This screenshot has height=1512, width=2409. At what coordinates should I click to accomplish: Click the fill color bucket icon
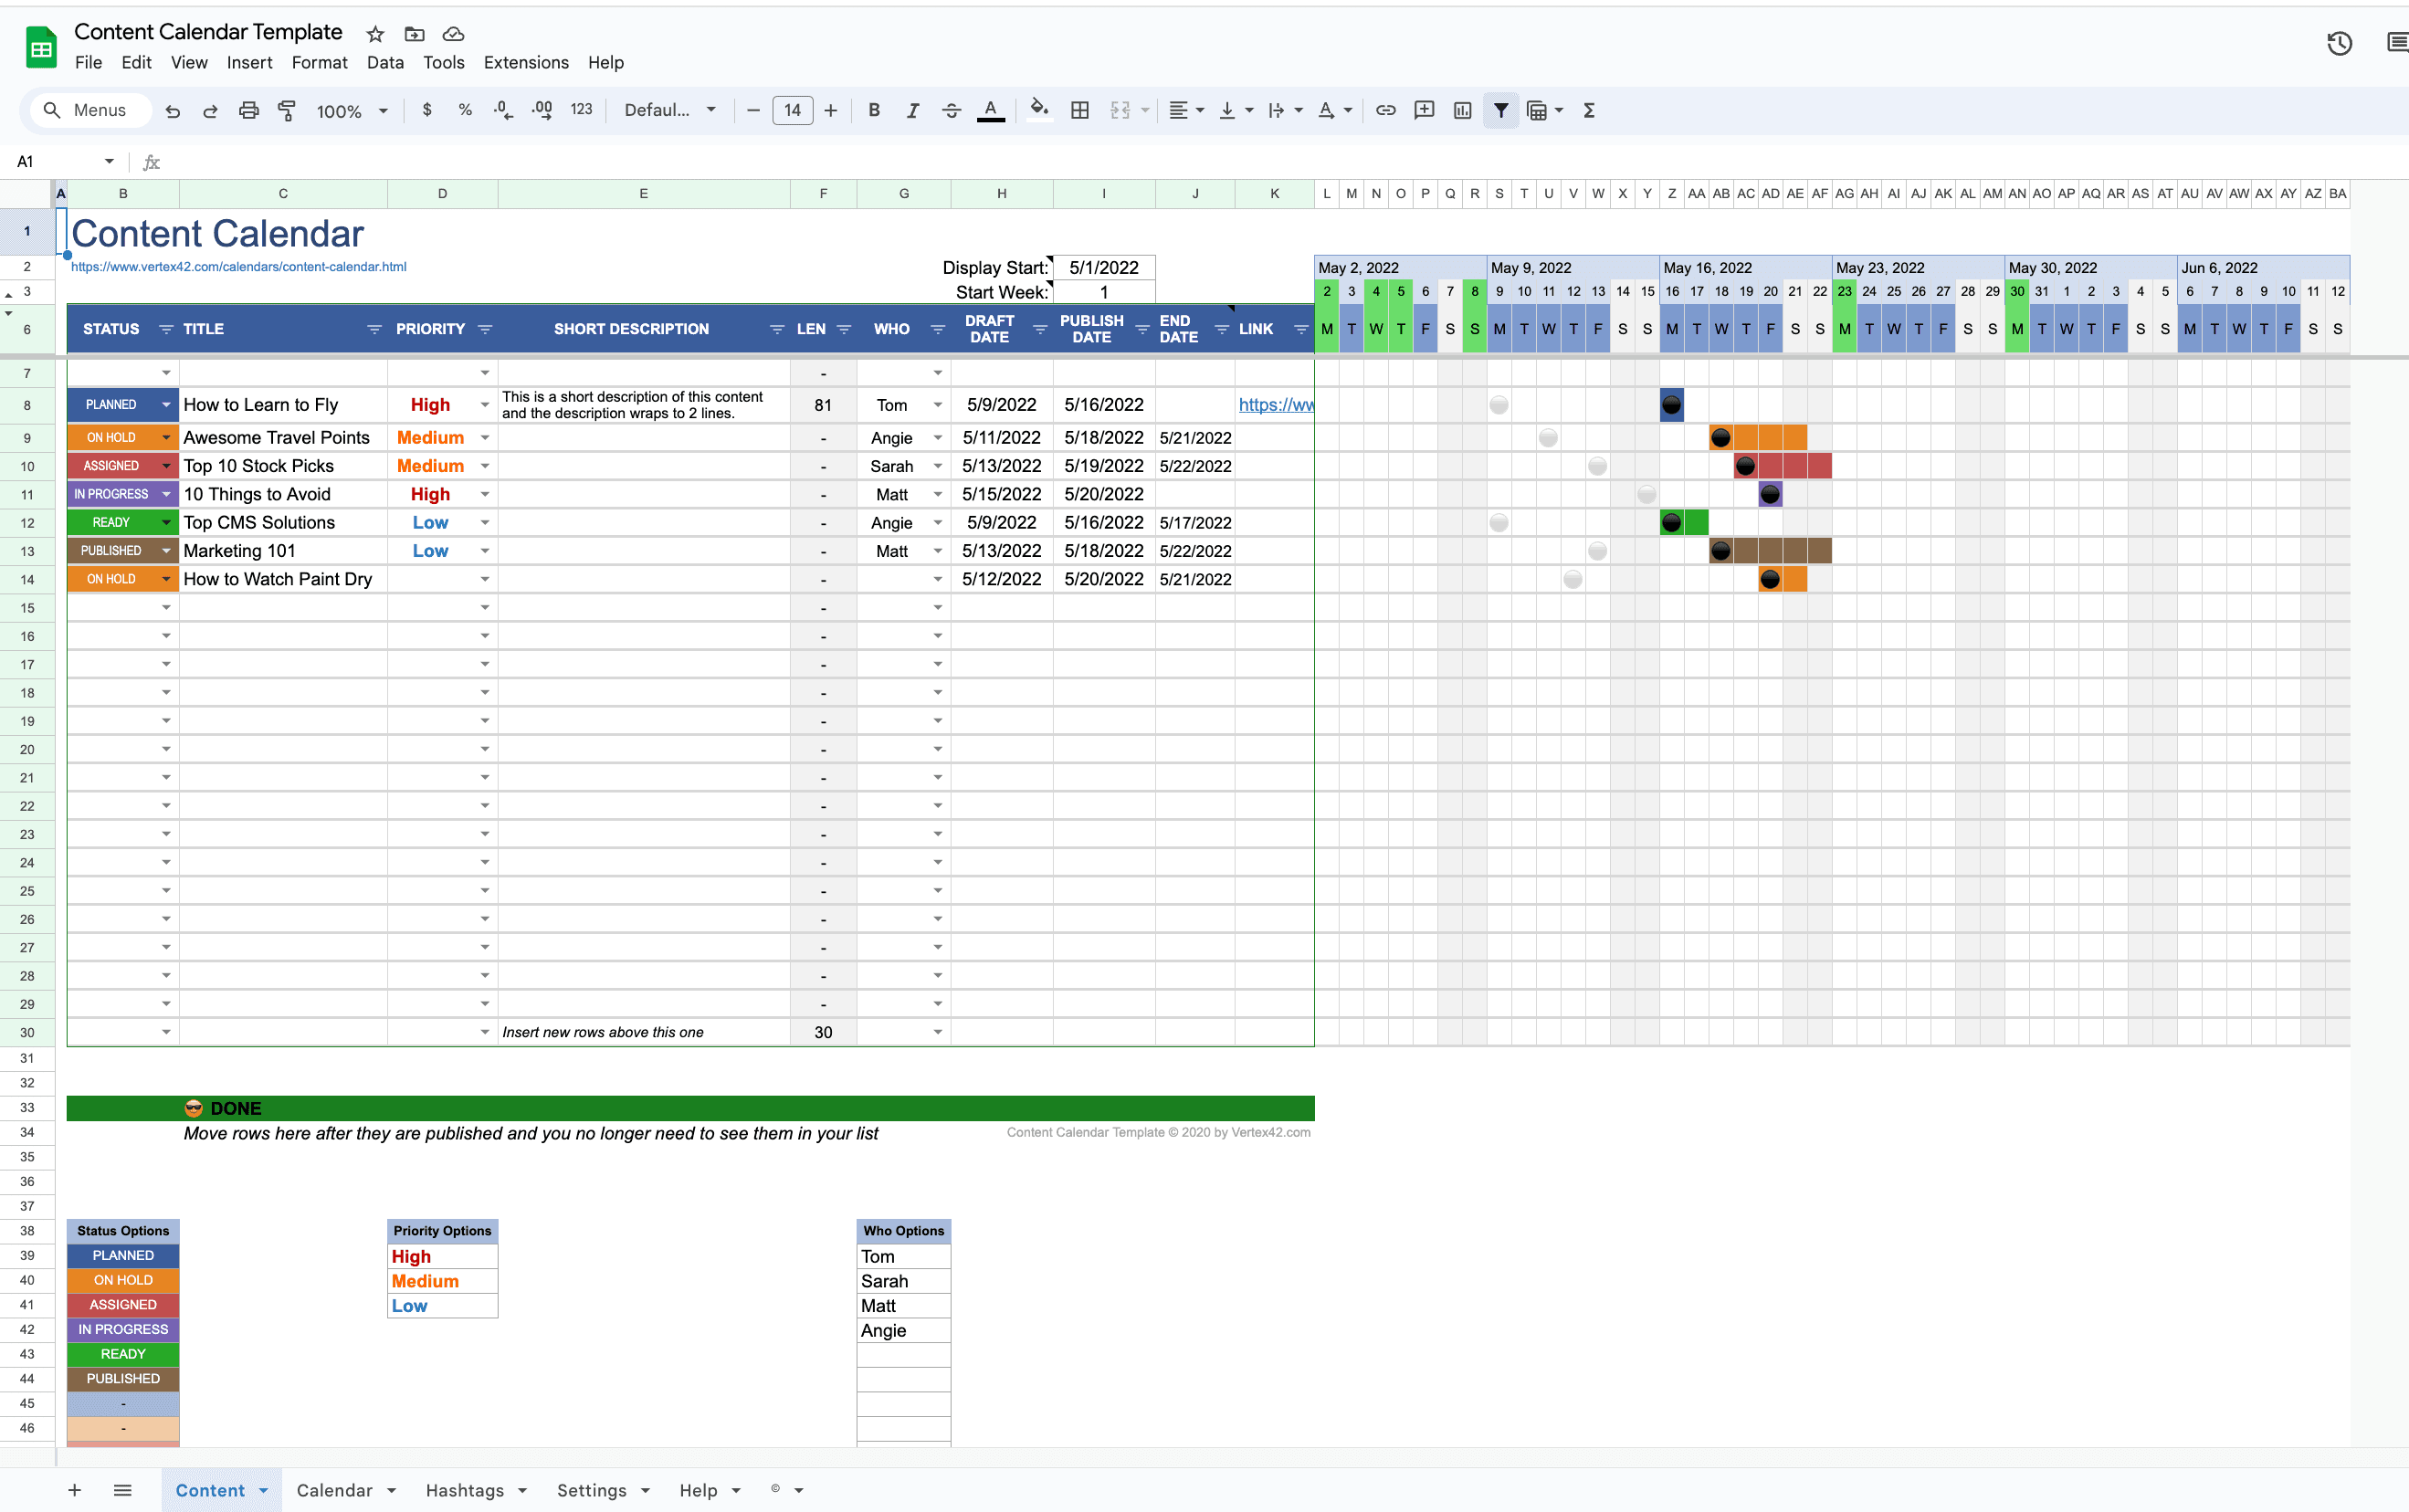click(1039, 109)
